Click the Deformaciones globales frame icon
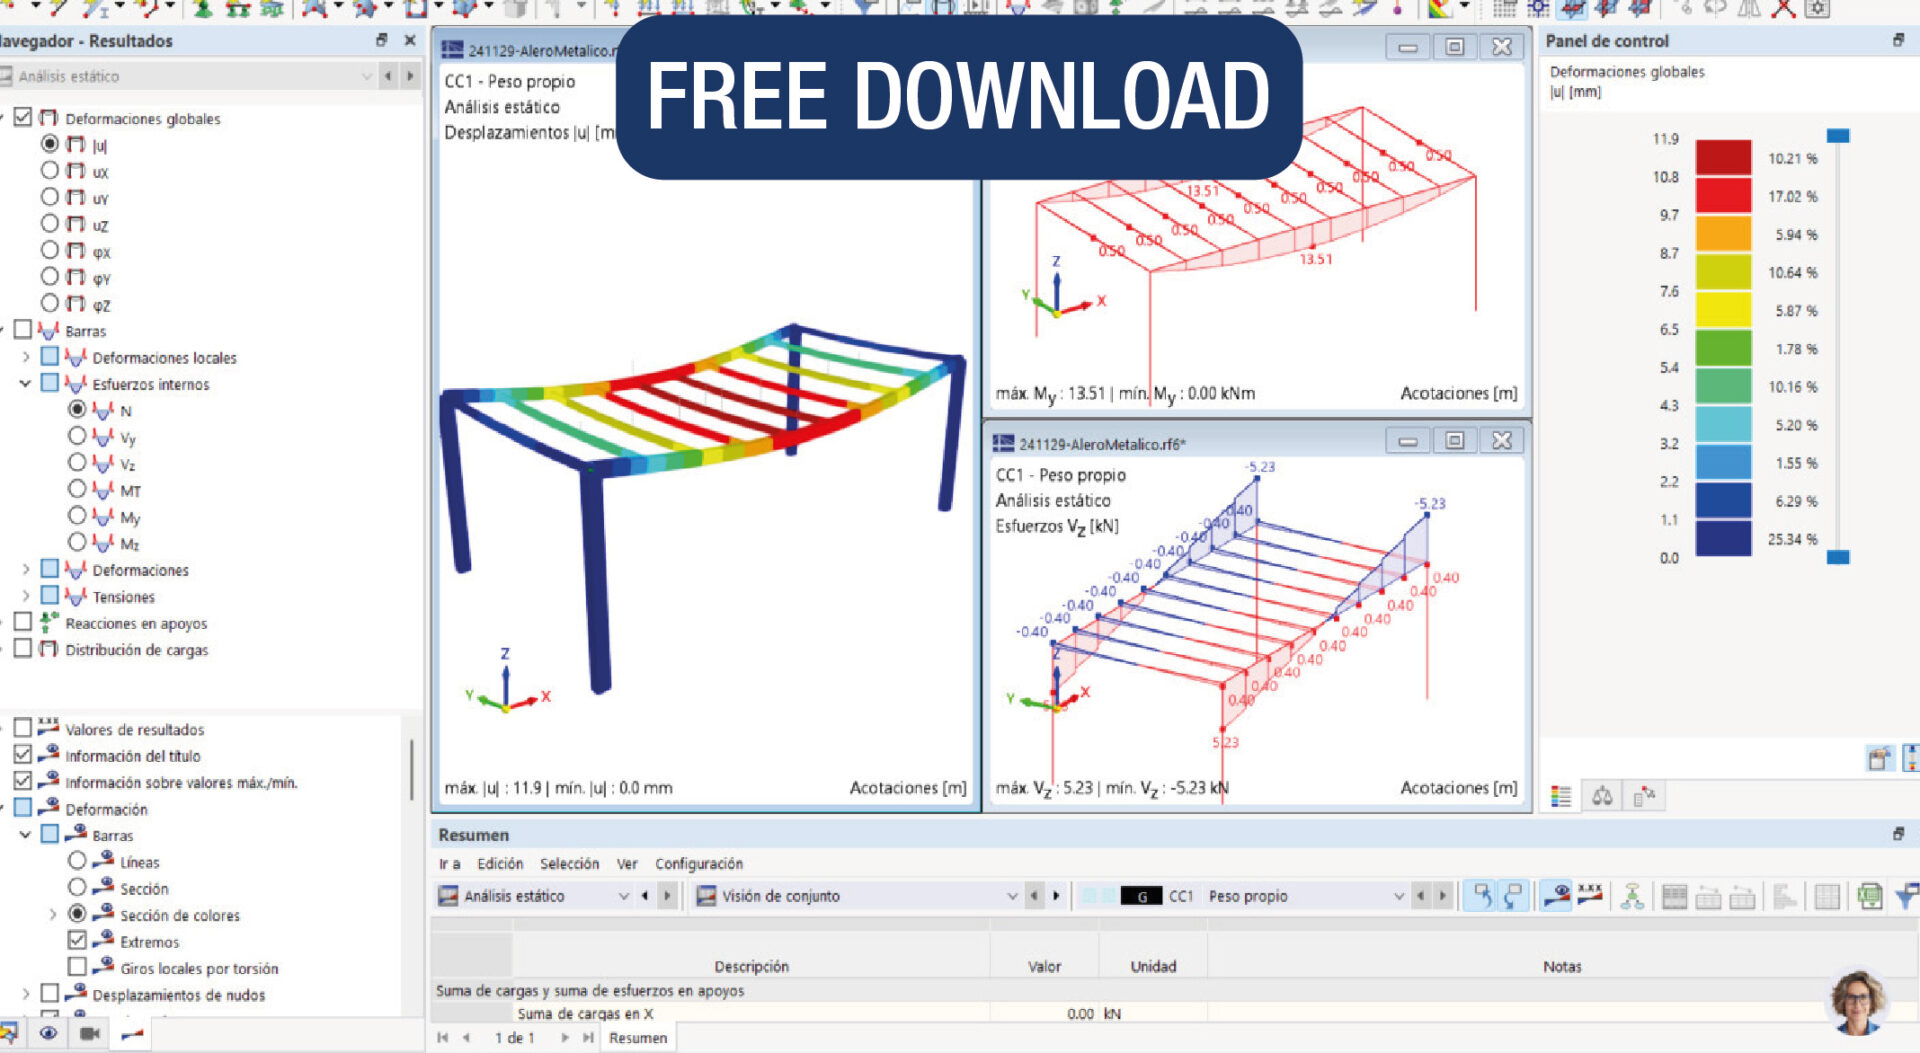 point(48,118)
